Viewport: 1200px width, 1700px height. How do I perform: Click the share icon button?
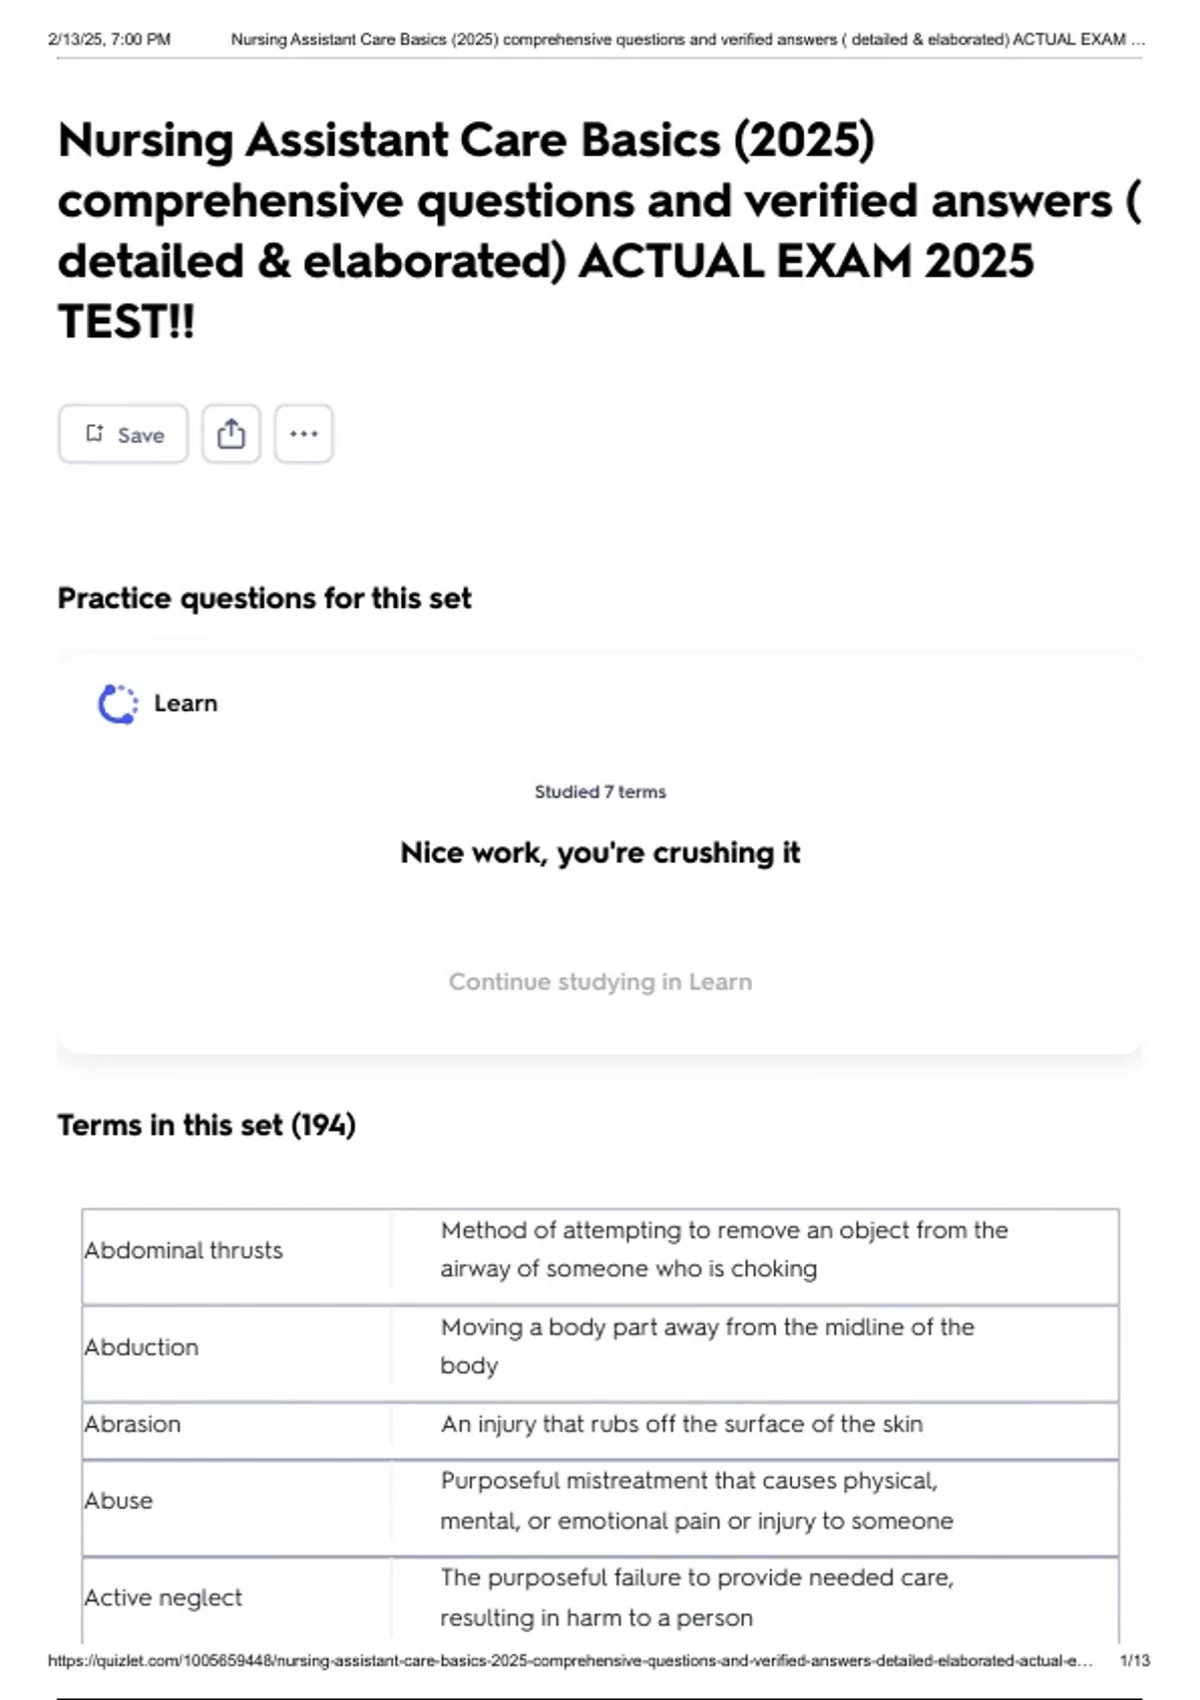pyautogui.click(x=231, y=434)
